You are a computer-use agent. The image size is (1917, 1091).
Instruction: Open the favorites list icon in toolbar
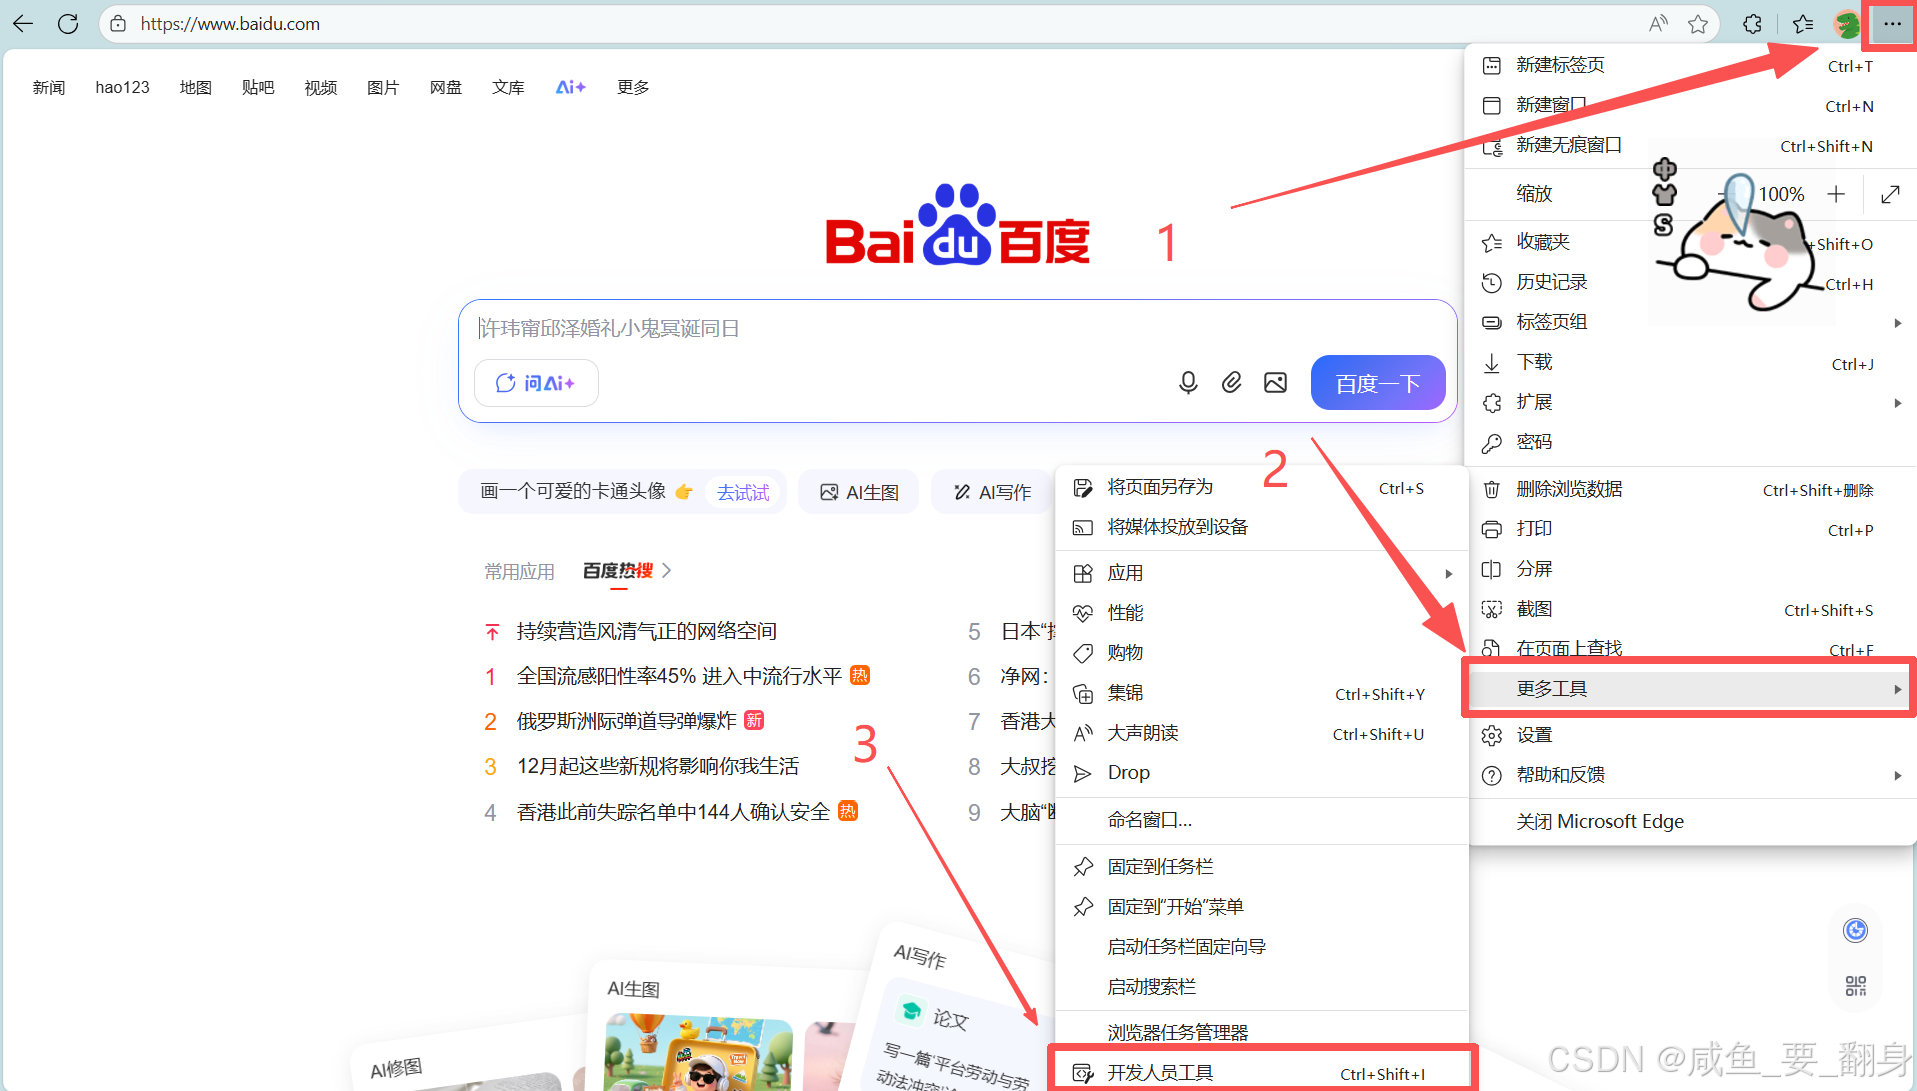point(1803,24)
